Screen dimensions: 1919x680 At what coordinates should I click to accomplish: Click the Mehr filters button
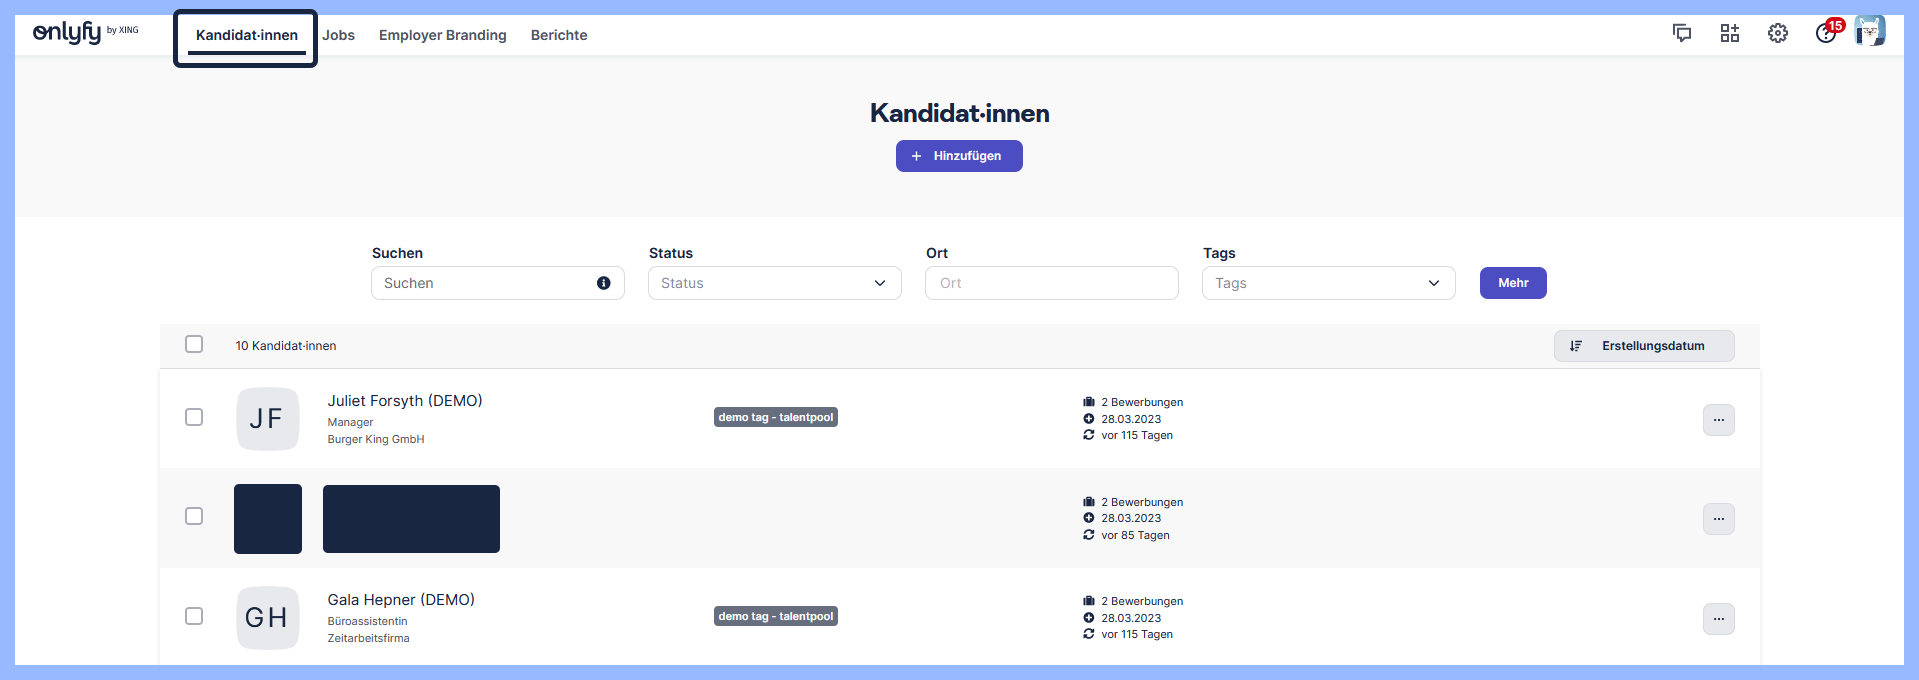point(1513,283)
